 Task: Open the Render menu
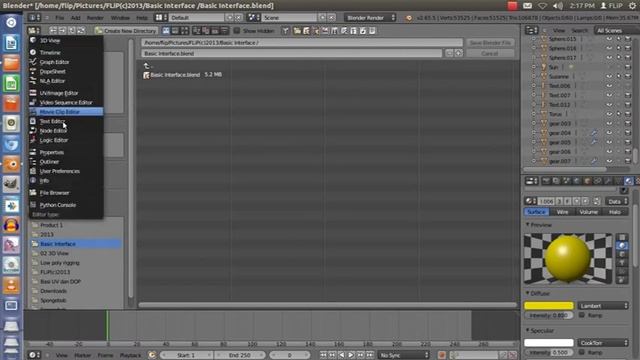(95, 18)
